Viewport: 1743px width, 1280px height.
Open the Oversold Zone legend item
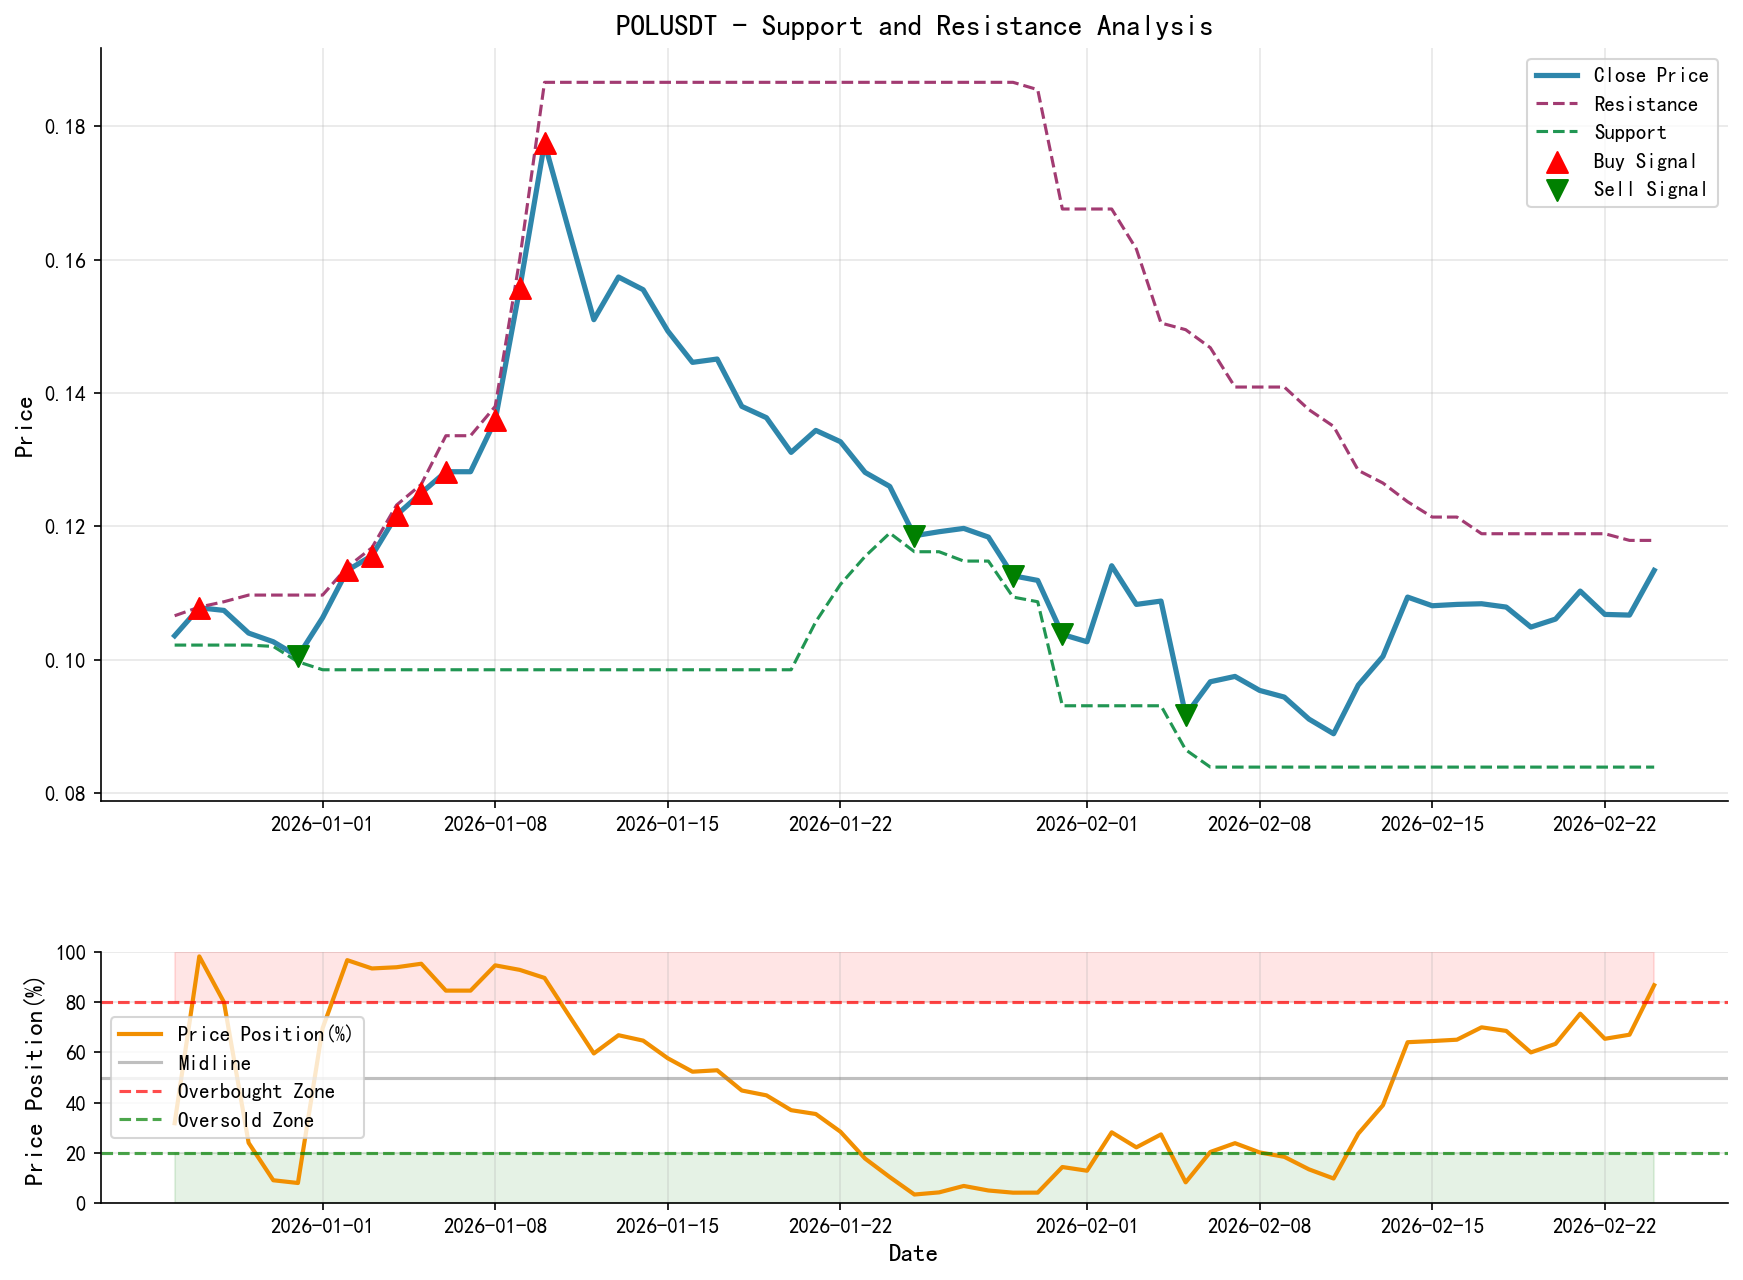[x=245, y=1121]
